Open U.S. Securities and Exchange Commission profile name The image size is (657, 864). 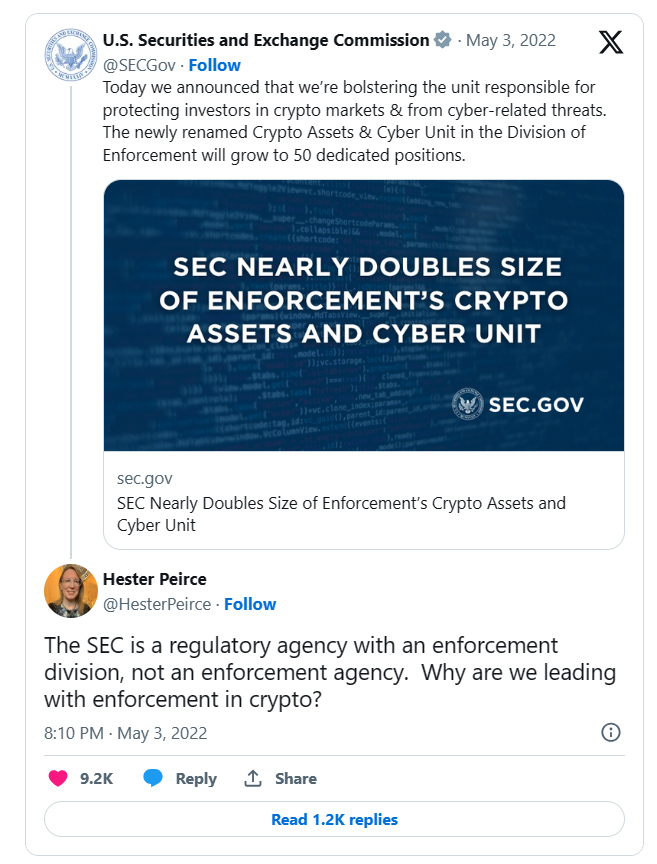point(266,40)
